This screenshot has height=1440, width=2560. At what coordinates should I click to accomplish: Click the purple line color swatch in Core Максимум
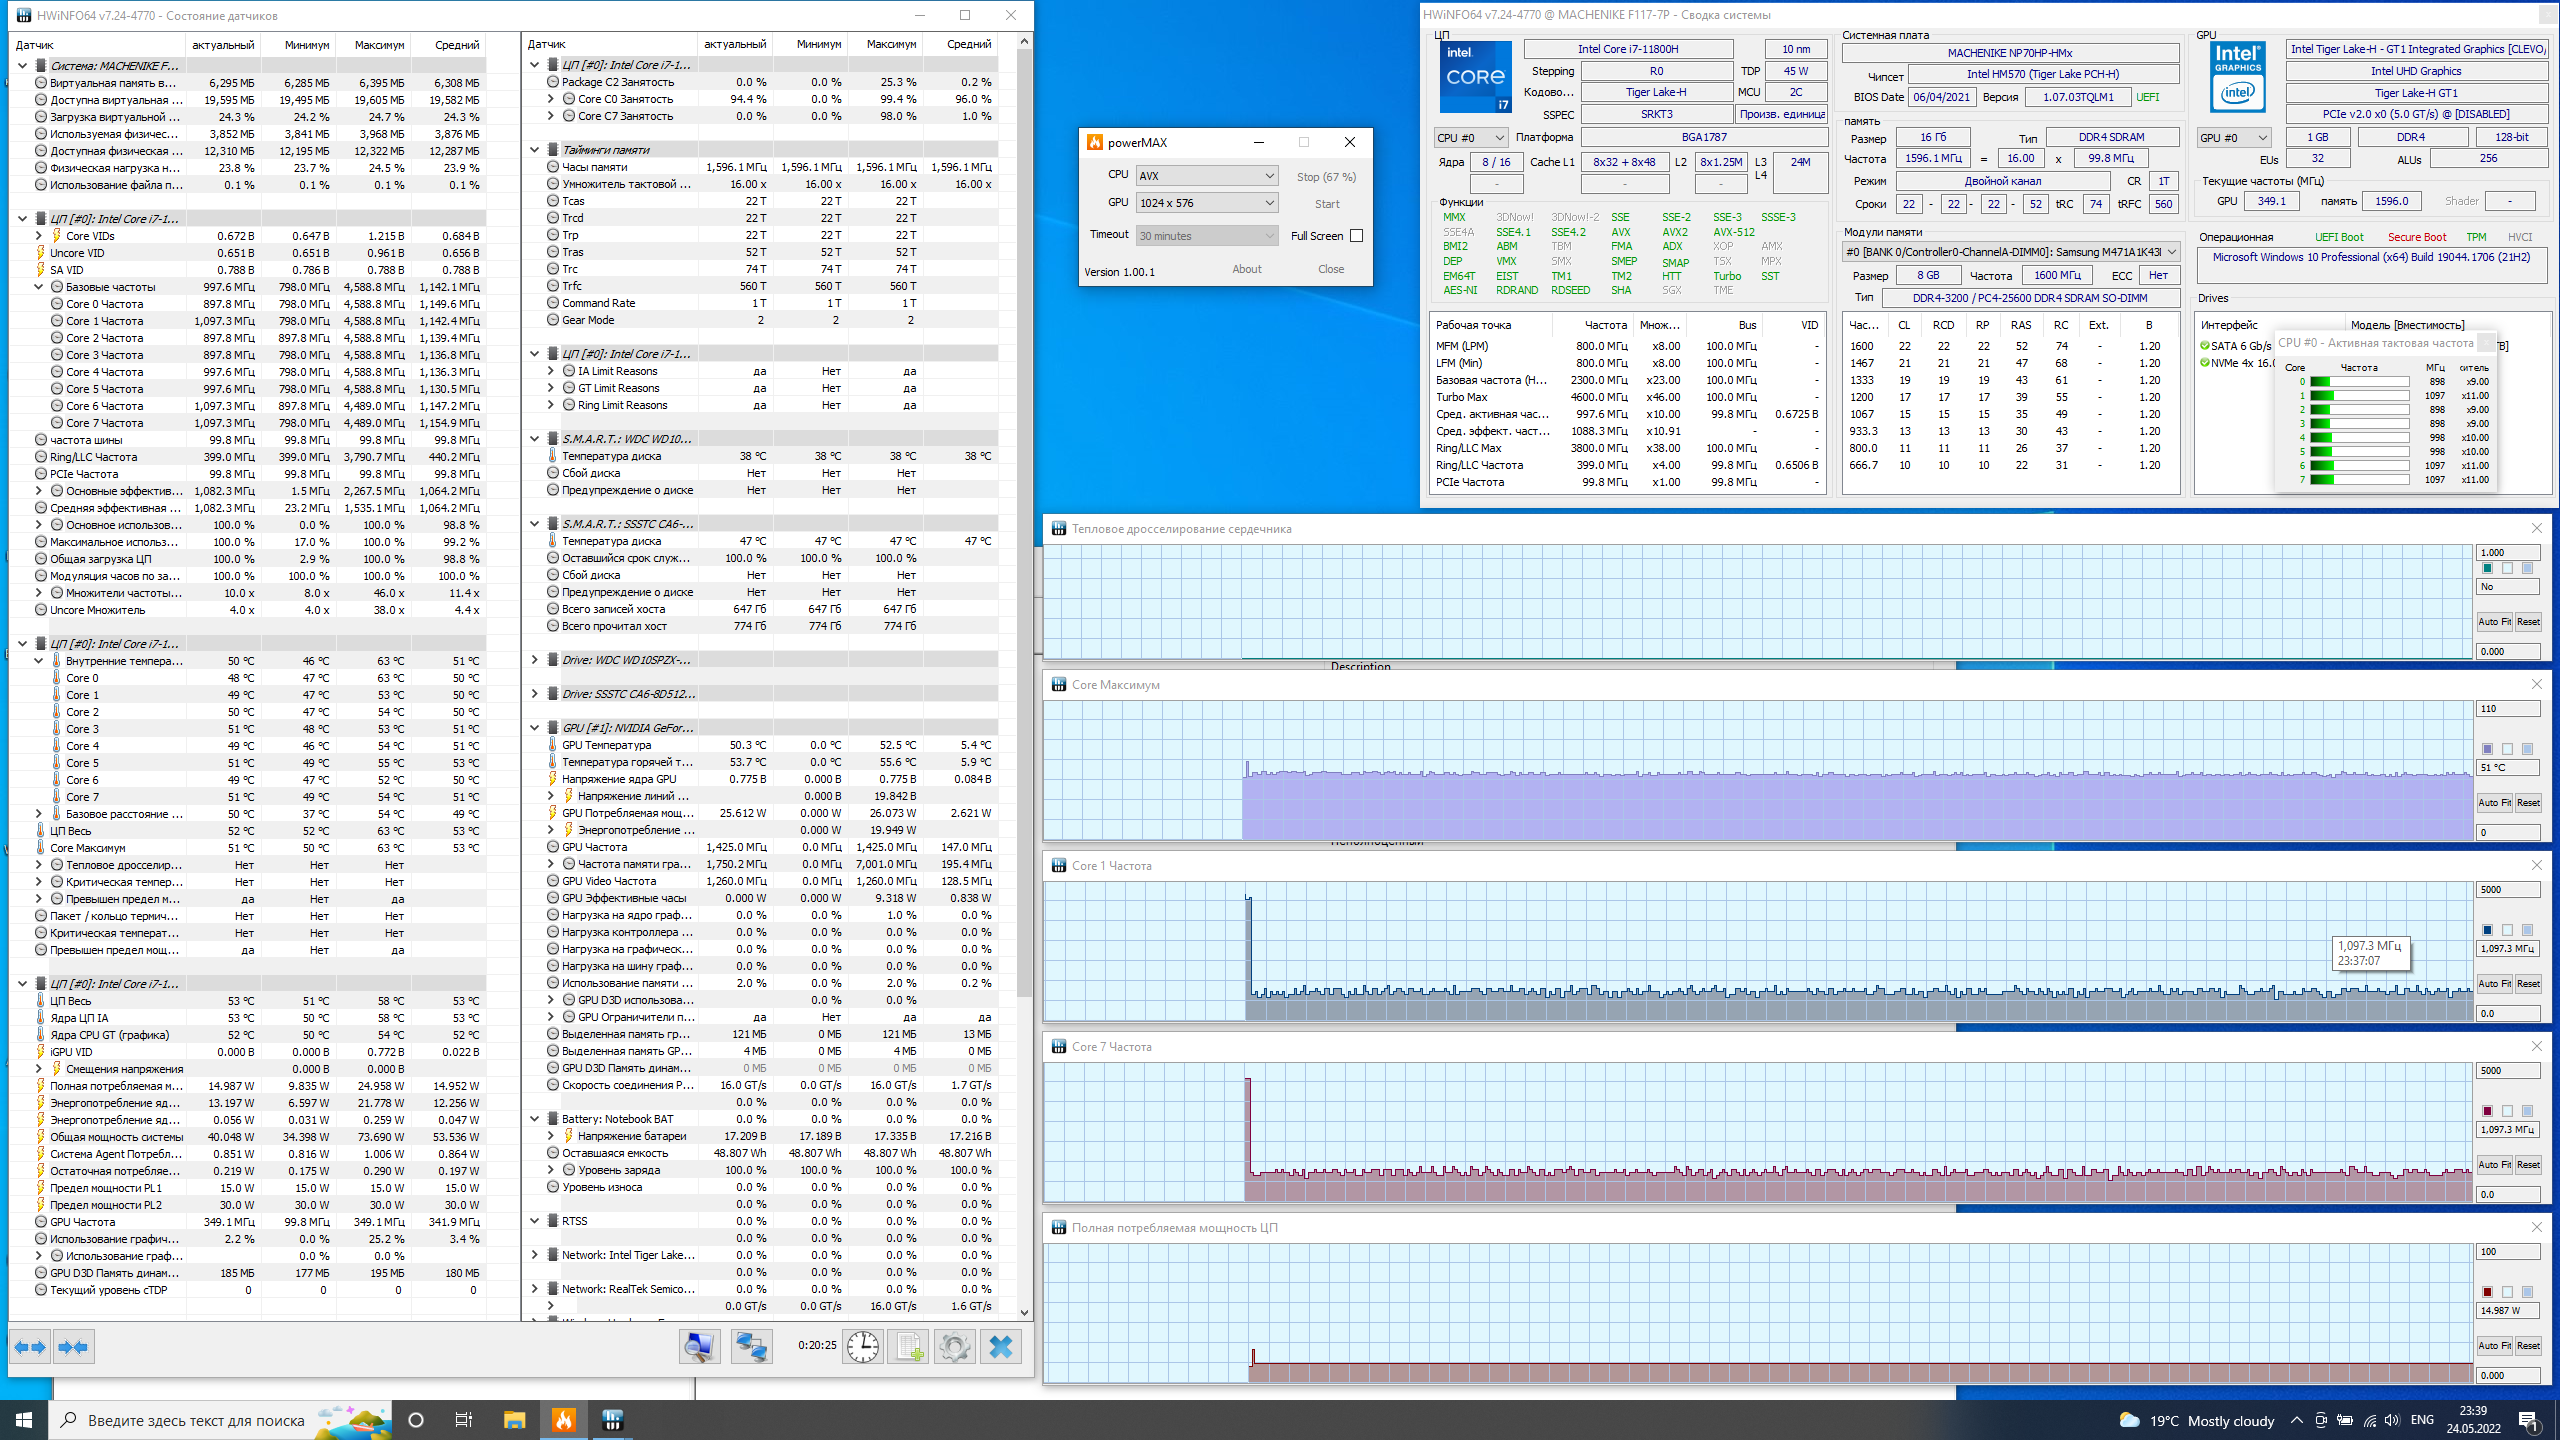point(2487,749)
